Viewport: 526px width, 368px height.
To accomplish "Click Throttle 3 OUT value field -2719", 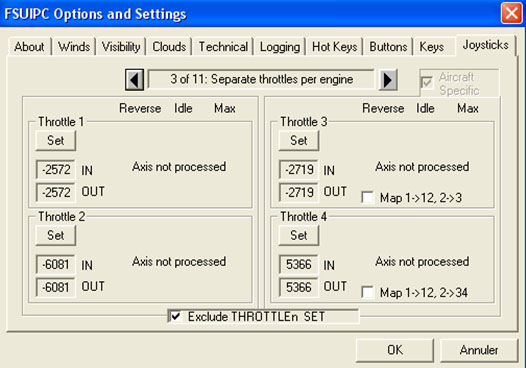I will pyautogui.click(x=299, y=192).
